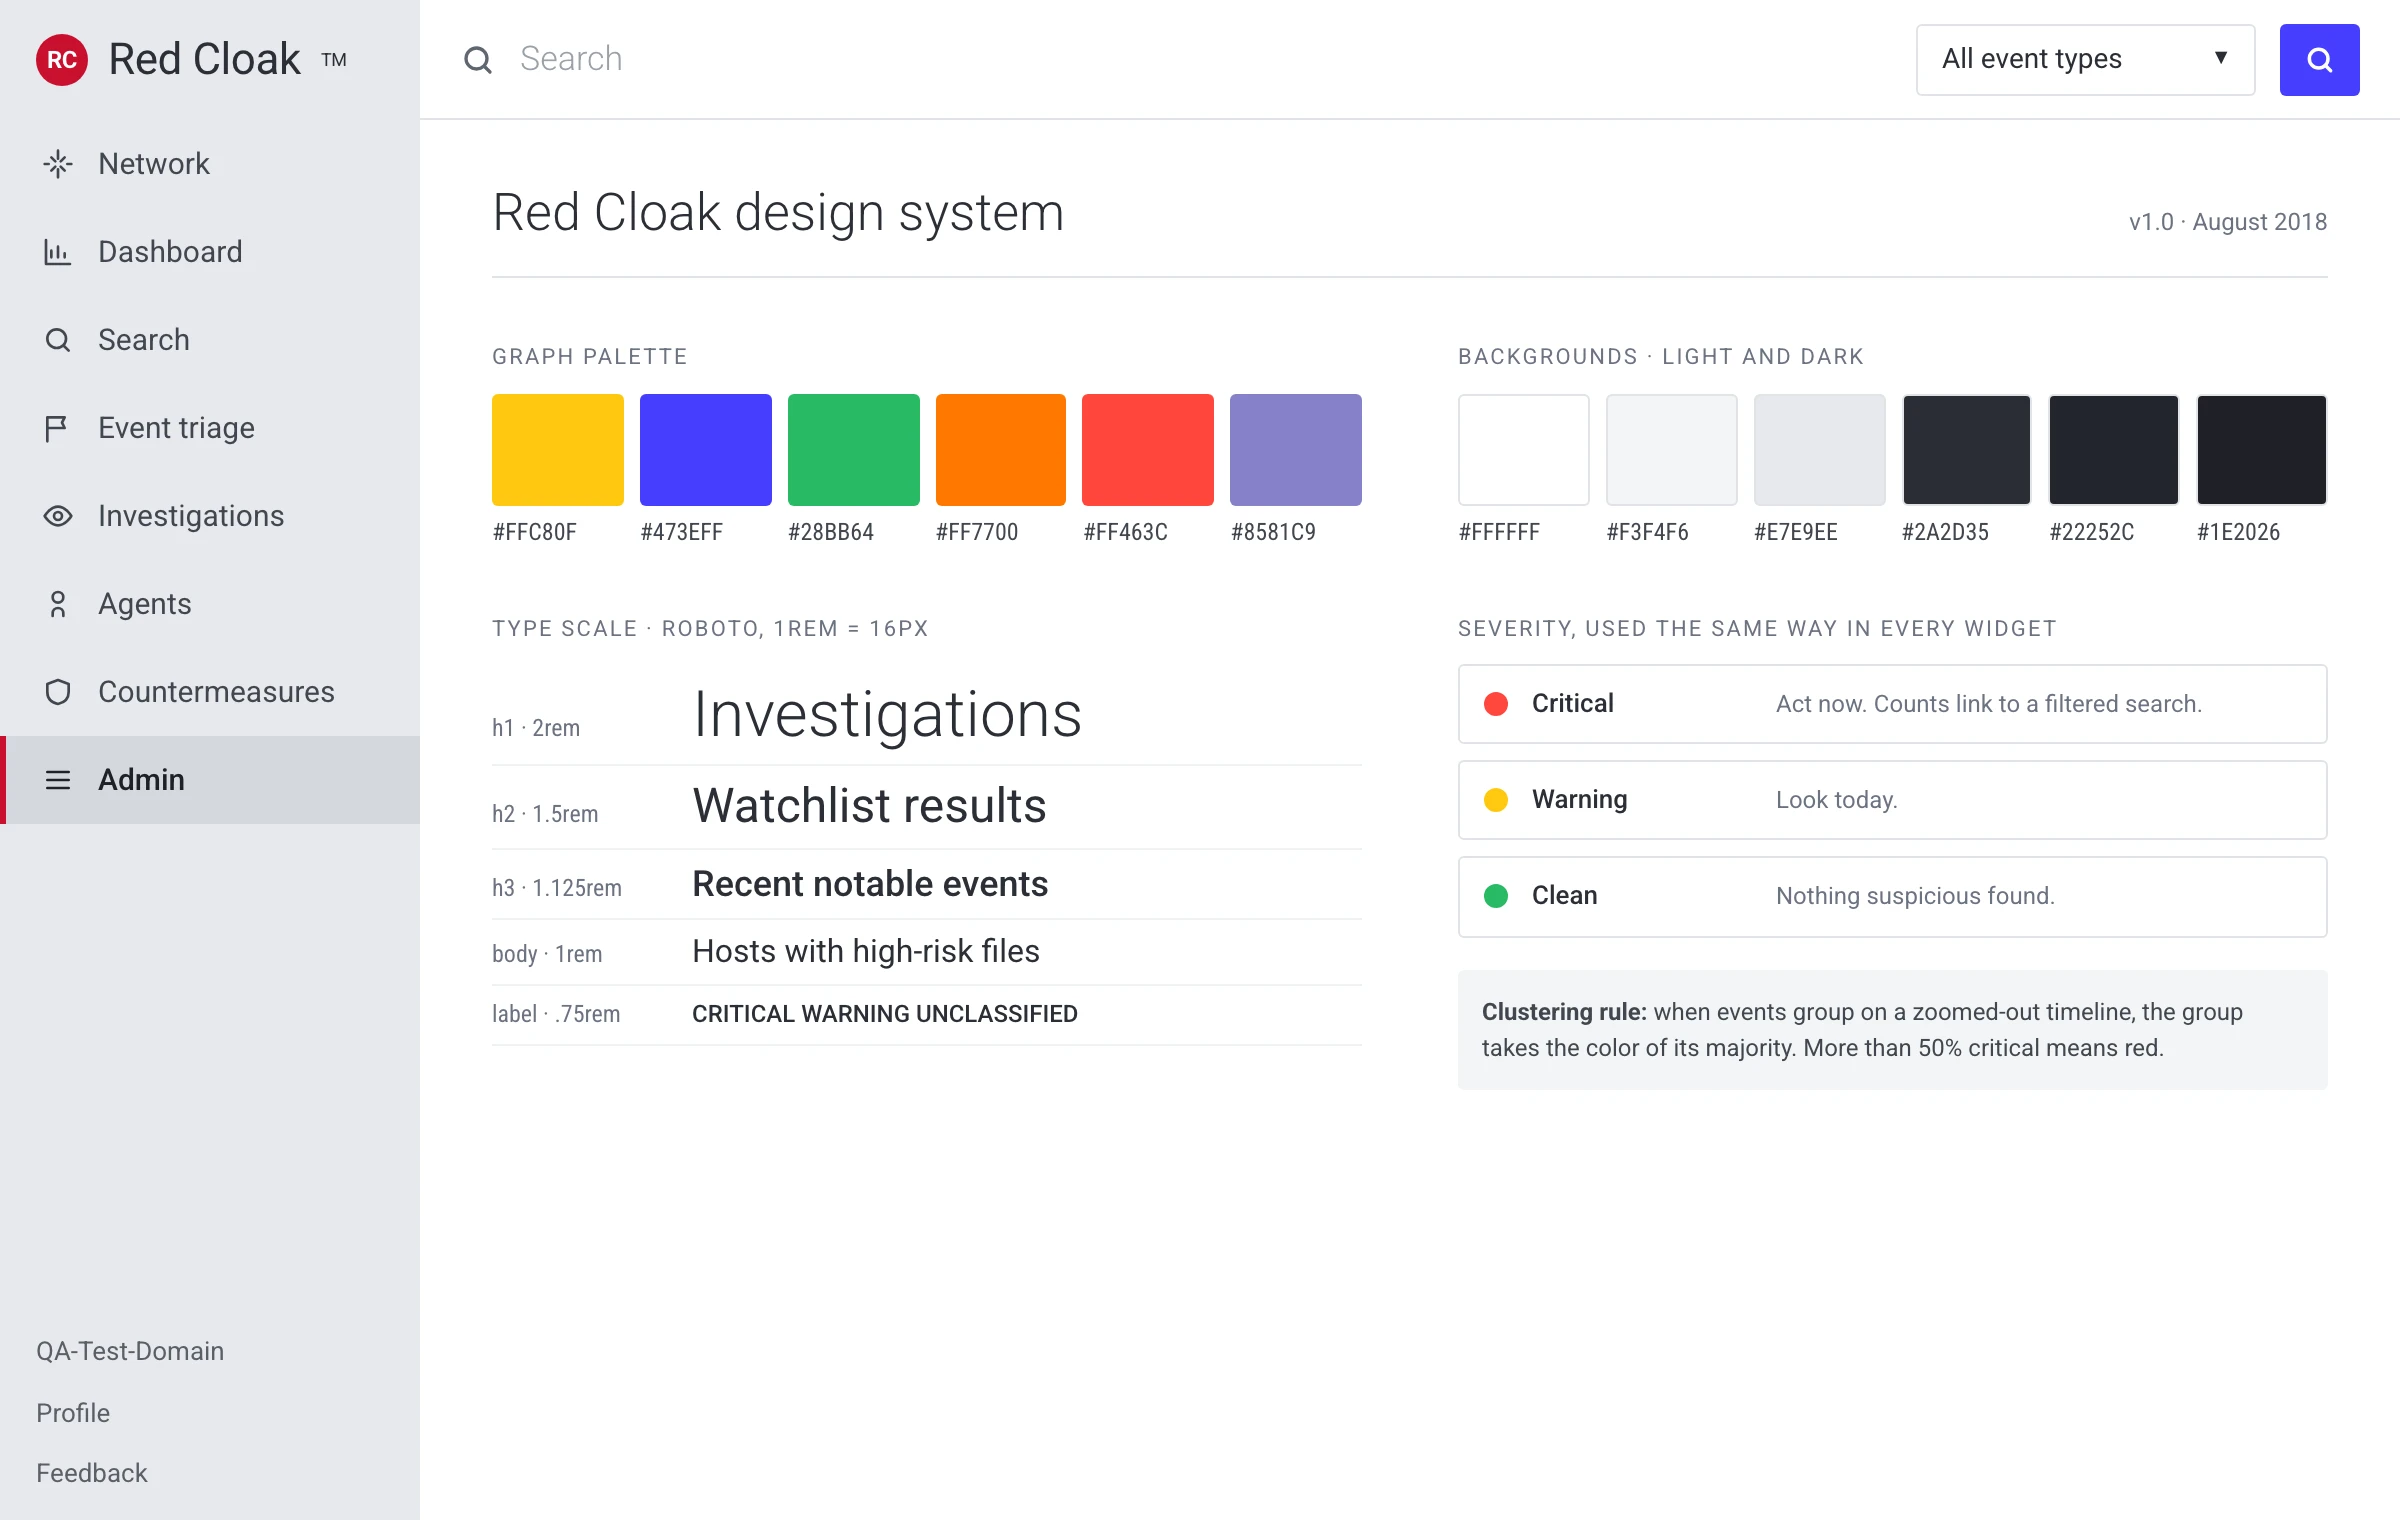2400x1520 pixels.
Task: Click the Agents person icon
Action: point(58,604)
